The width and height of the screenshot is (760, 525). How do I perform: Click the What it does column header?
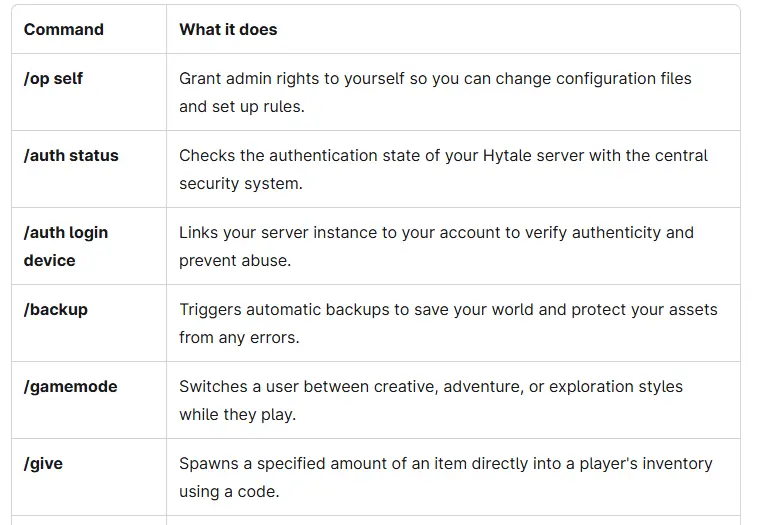coord(228,29)
